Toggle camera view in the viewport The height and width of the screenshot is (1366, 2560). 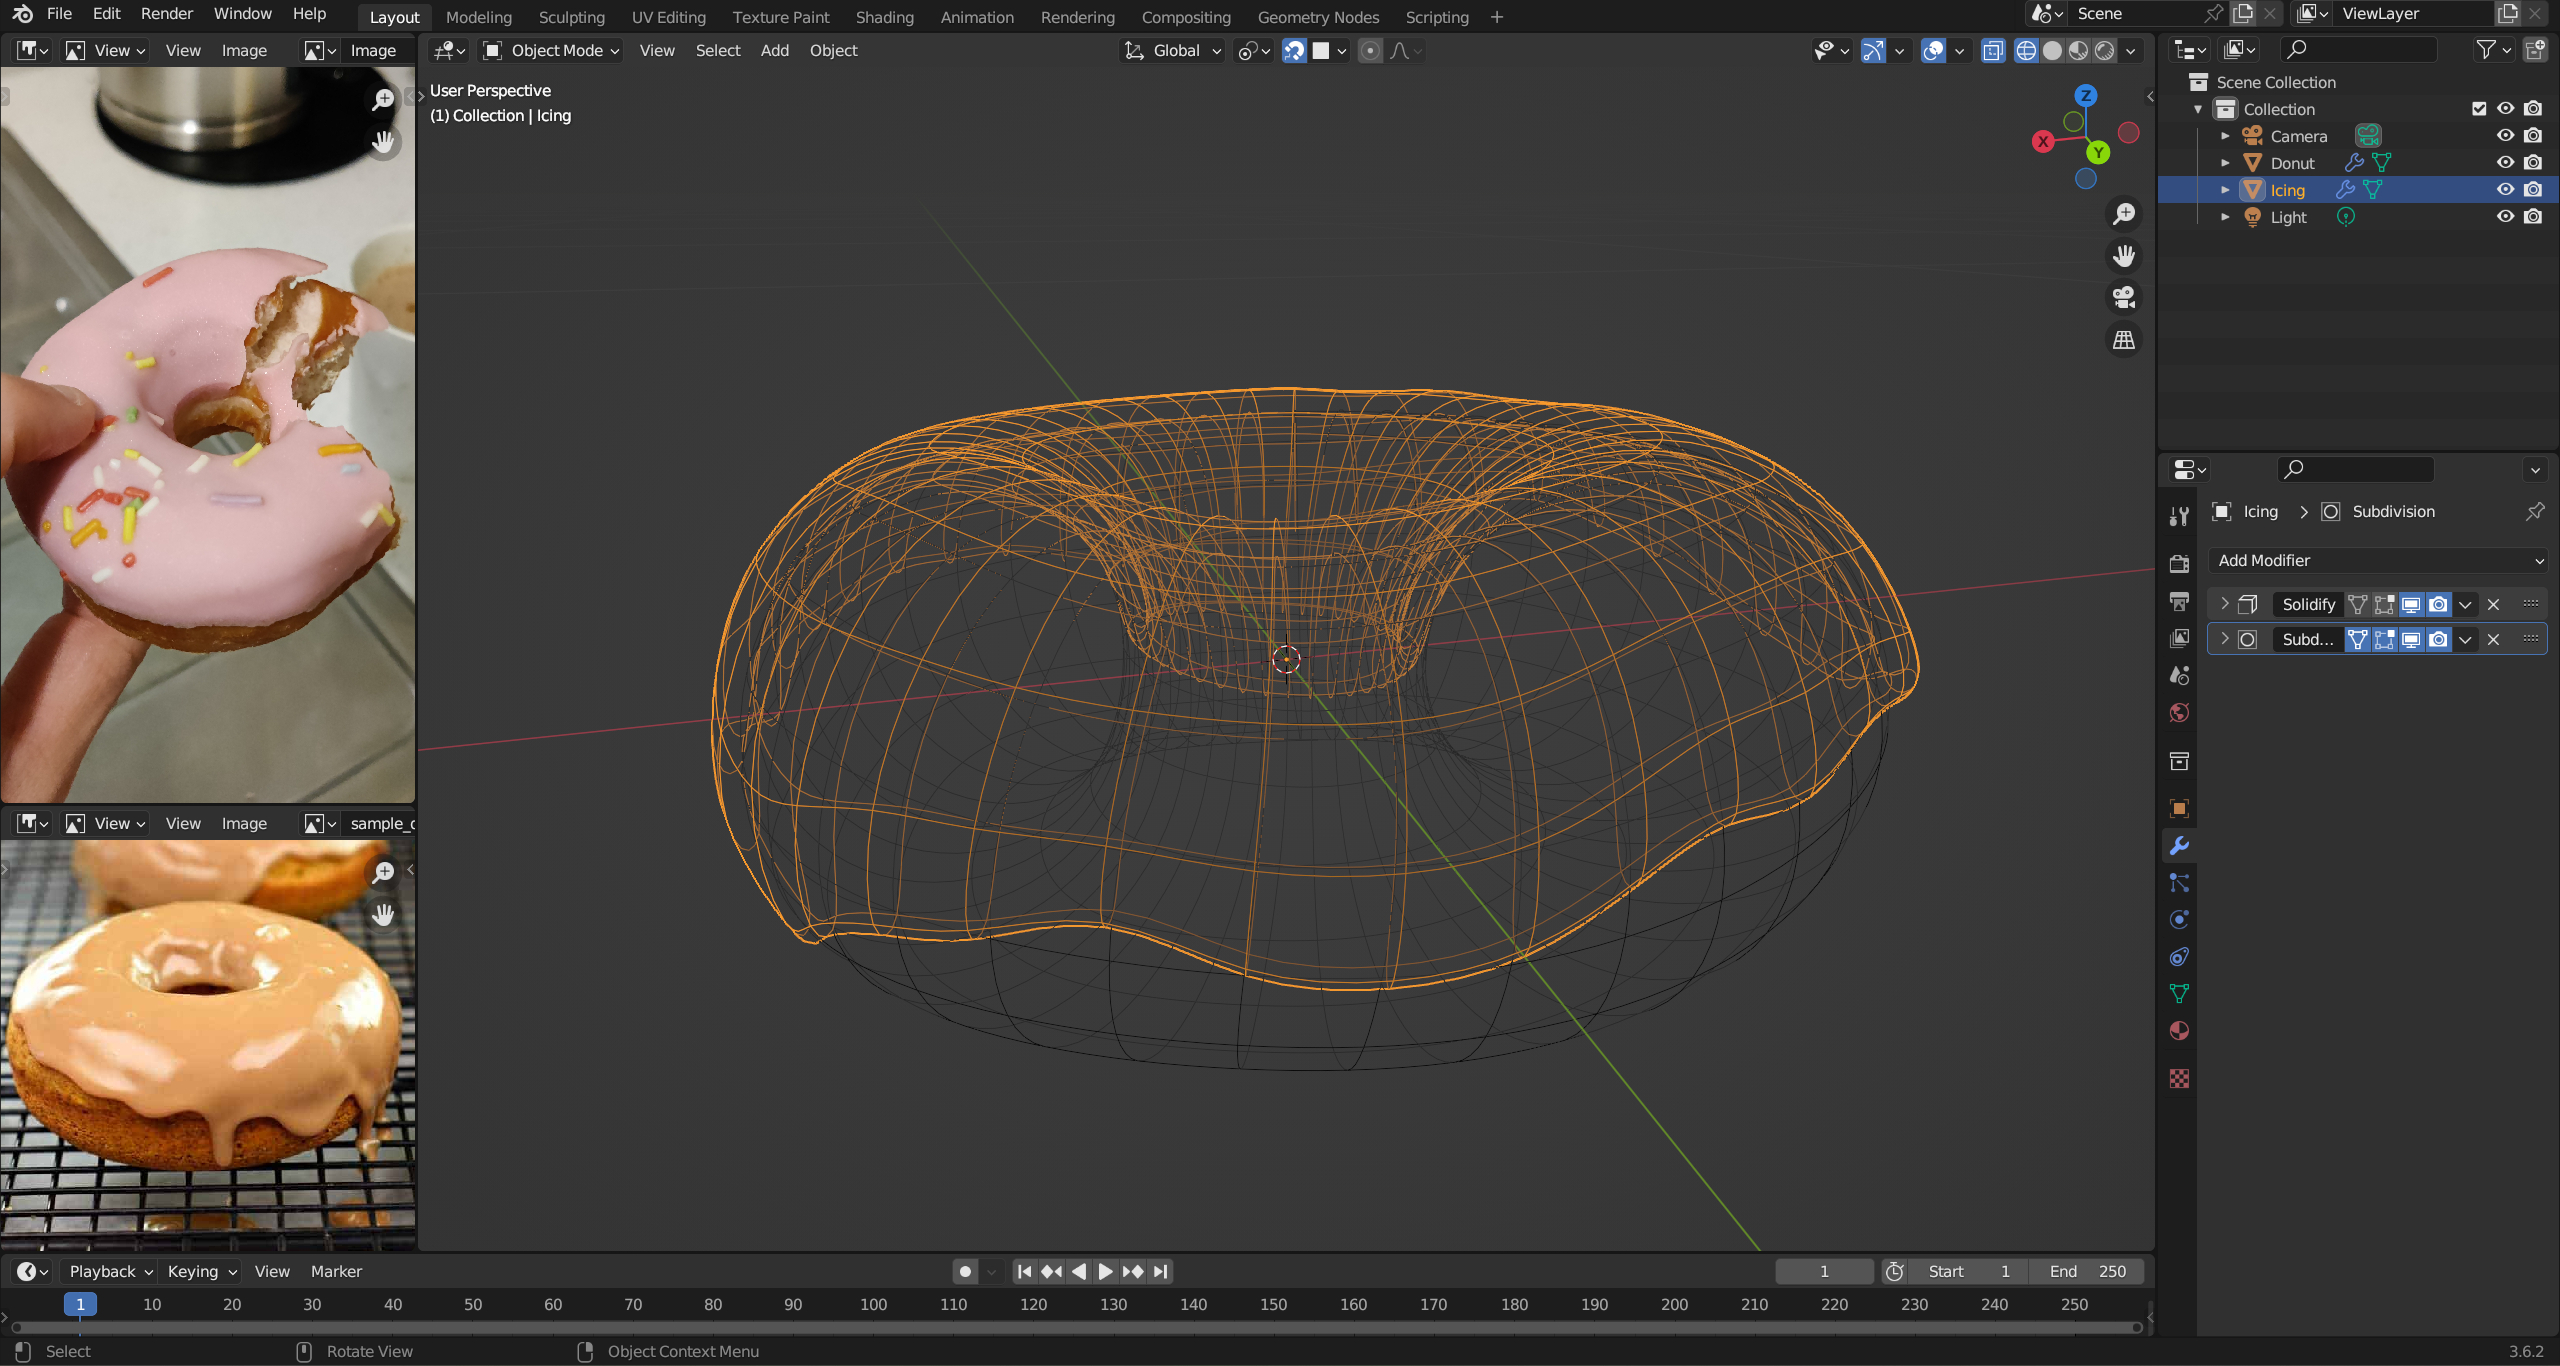coord(2123,298)
